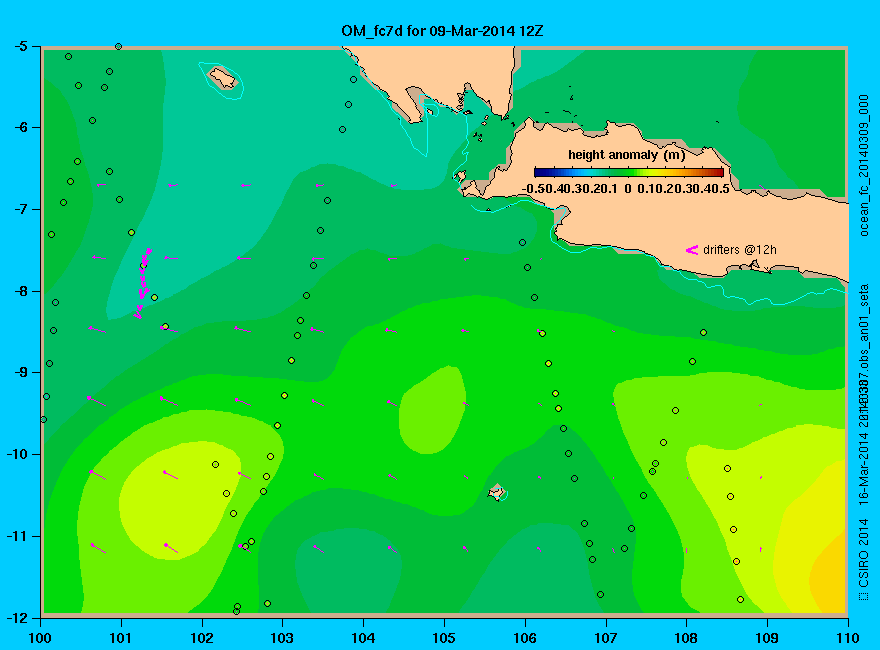The image size is (880, 650).
Task: Click the '104' longitude axis label
Action: [363, 638]
